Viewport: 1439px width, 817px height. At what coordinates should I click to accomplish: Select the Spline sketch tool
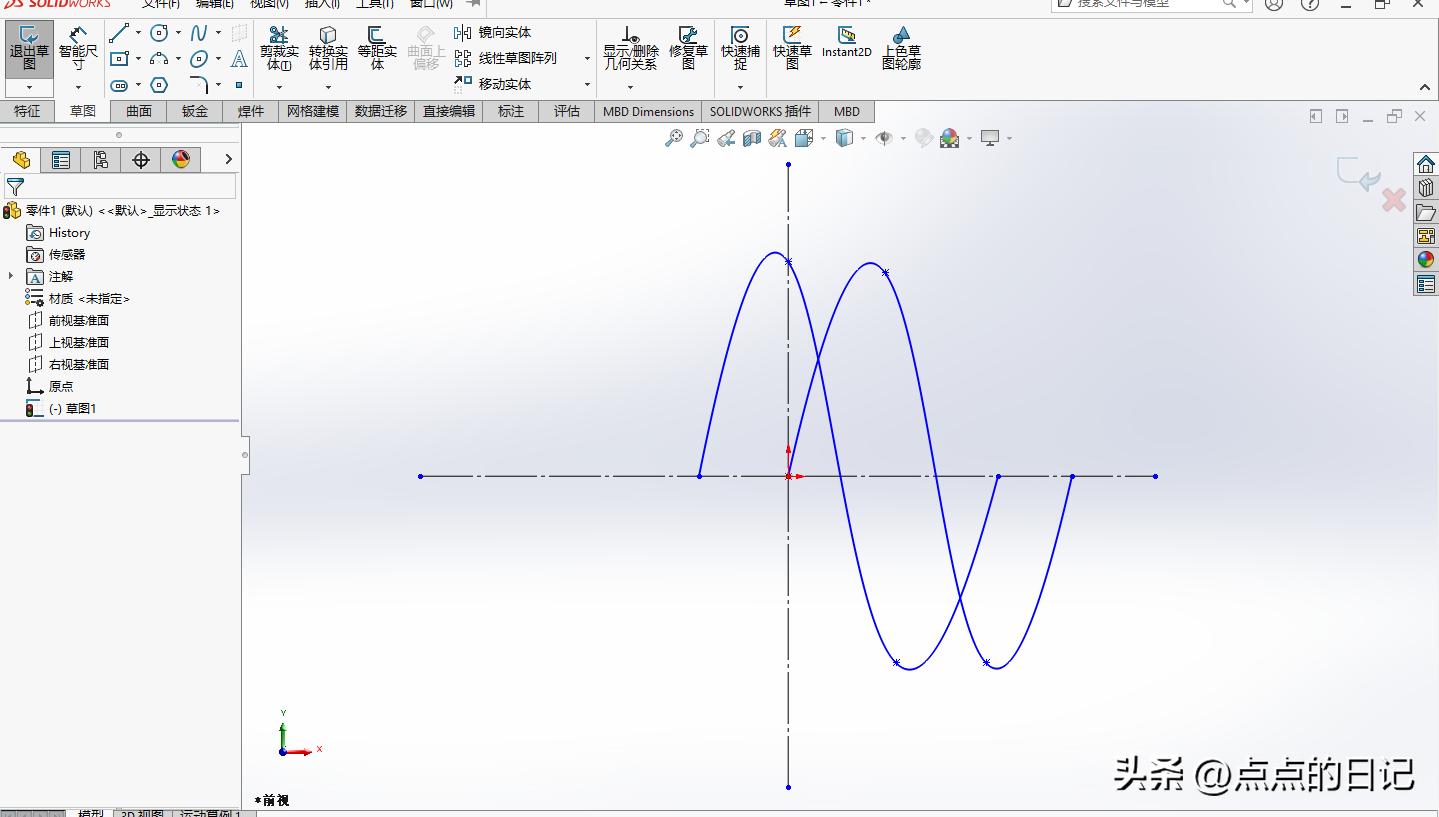pyautogui.click(x=199, y=33)
